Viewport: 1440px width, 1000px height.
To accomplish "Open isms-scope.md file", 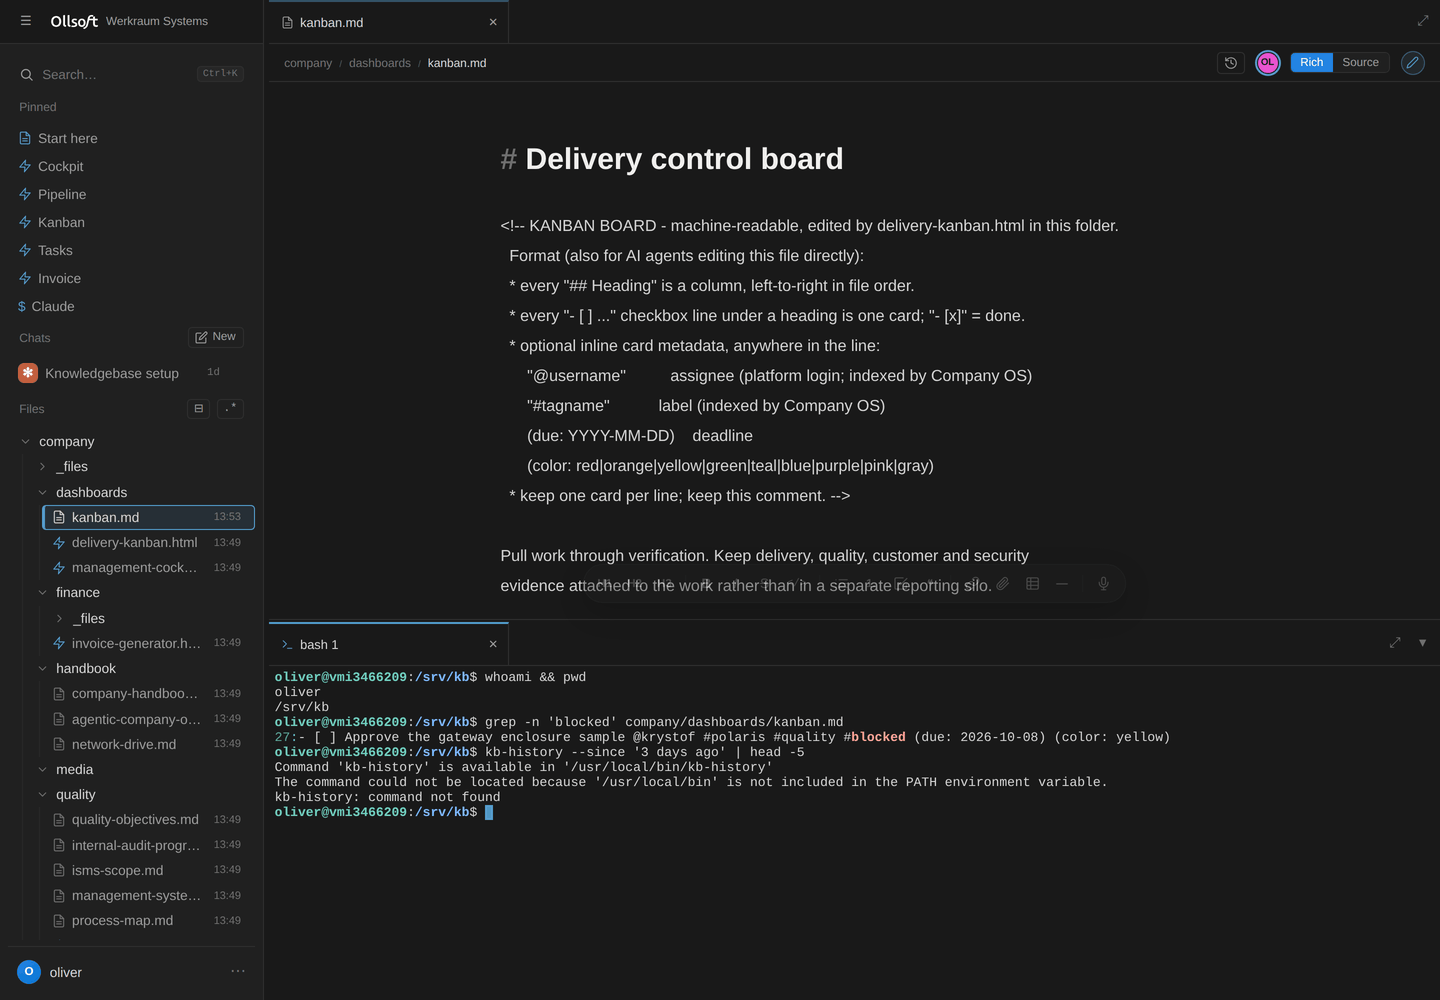I will tap(149, 870).
